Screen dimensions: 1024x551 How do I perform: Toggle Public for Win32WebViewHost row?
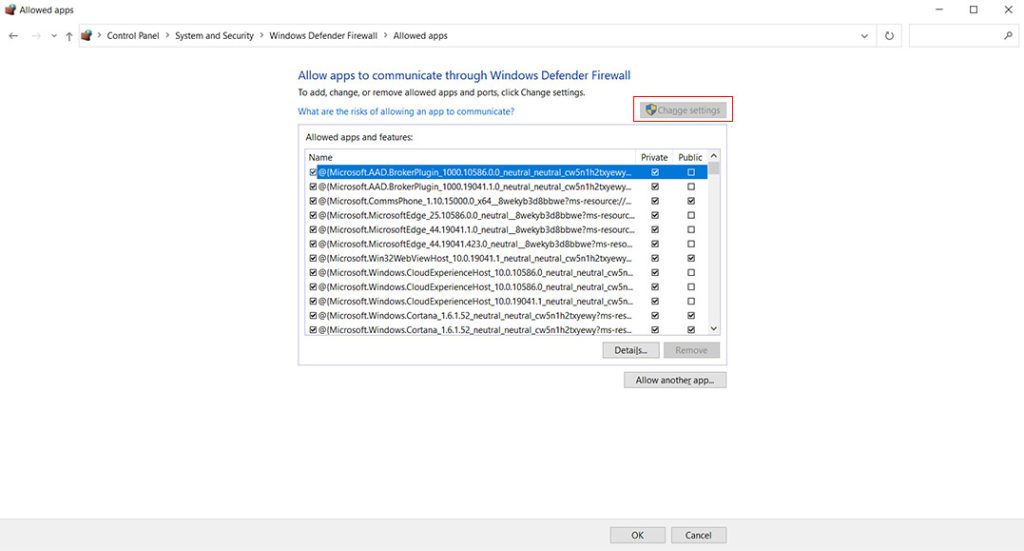click(691, 259)
